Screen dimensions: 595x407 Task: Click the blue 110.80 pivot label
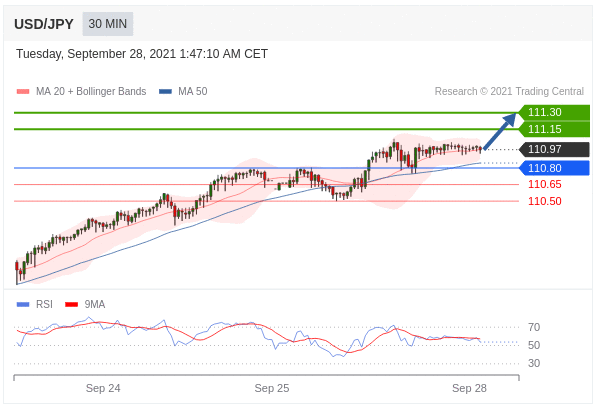554,168
